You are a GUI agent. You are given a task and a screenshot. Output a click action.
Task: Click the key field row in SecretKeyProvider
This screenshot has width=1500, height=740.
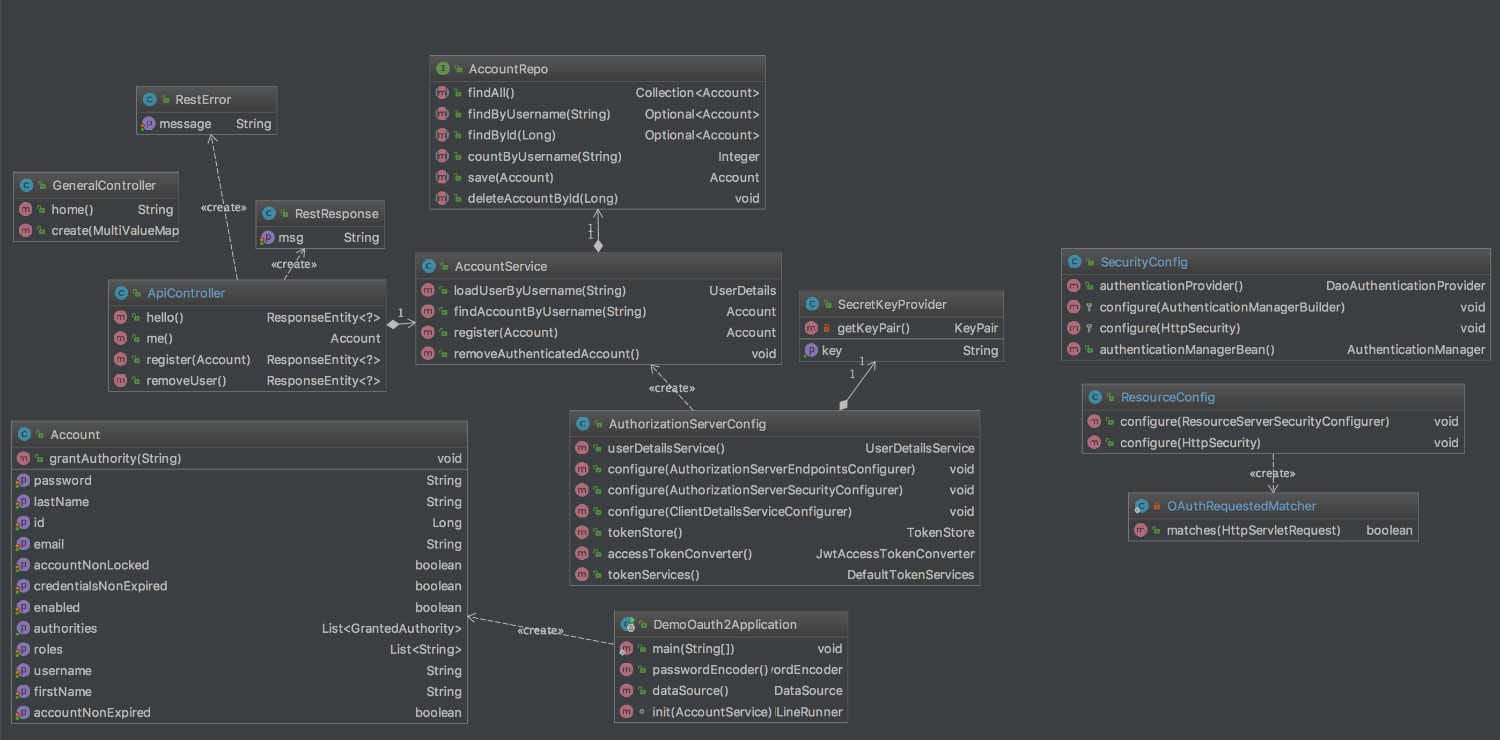[900, 350]
